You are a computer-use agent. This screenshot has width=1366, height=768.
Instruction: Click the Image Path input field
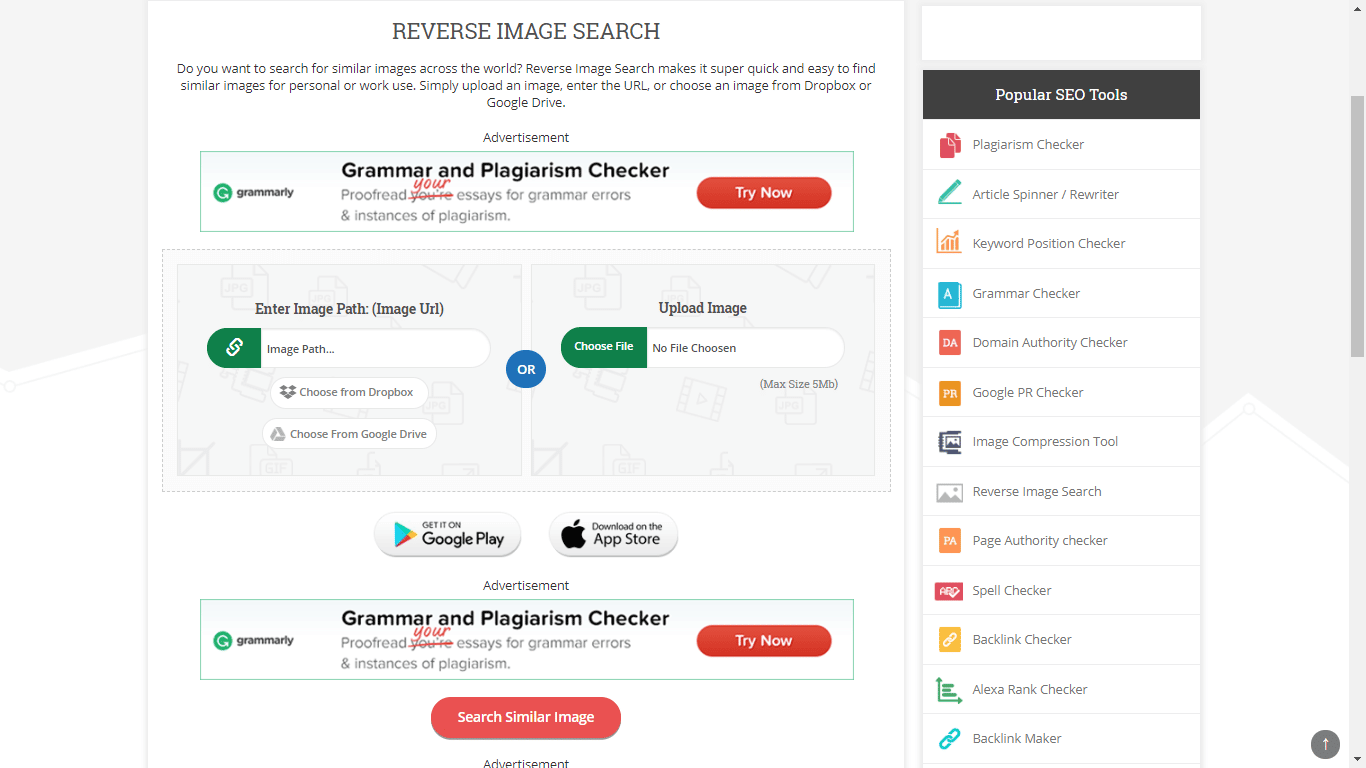point(375,348)
